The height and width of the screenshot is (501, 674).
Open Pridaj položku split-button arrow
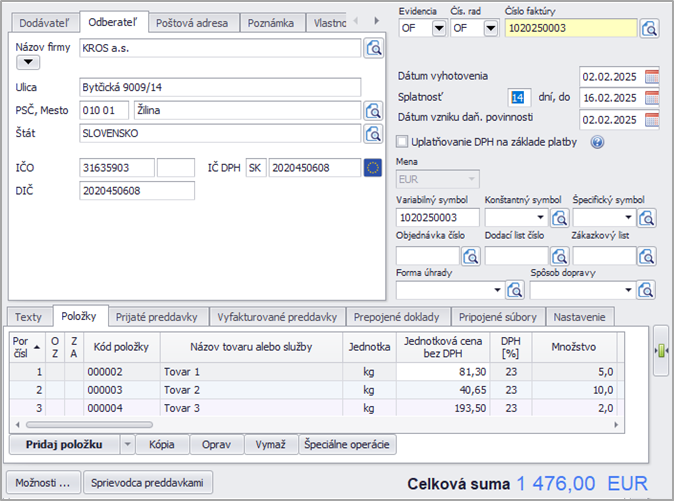tap(127, 444)
